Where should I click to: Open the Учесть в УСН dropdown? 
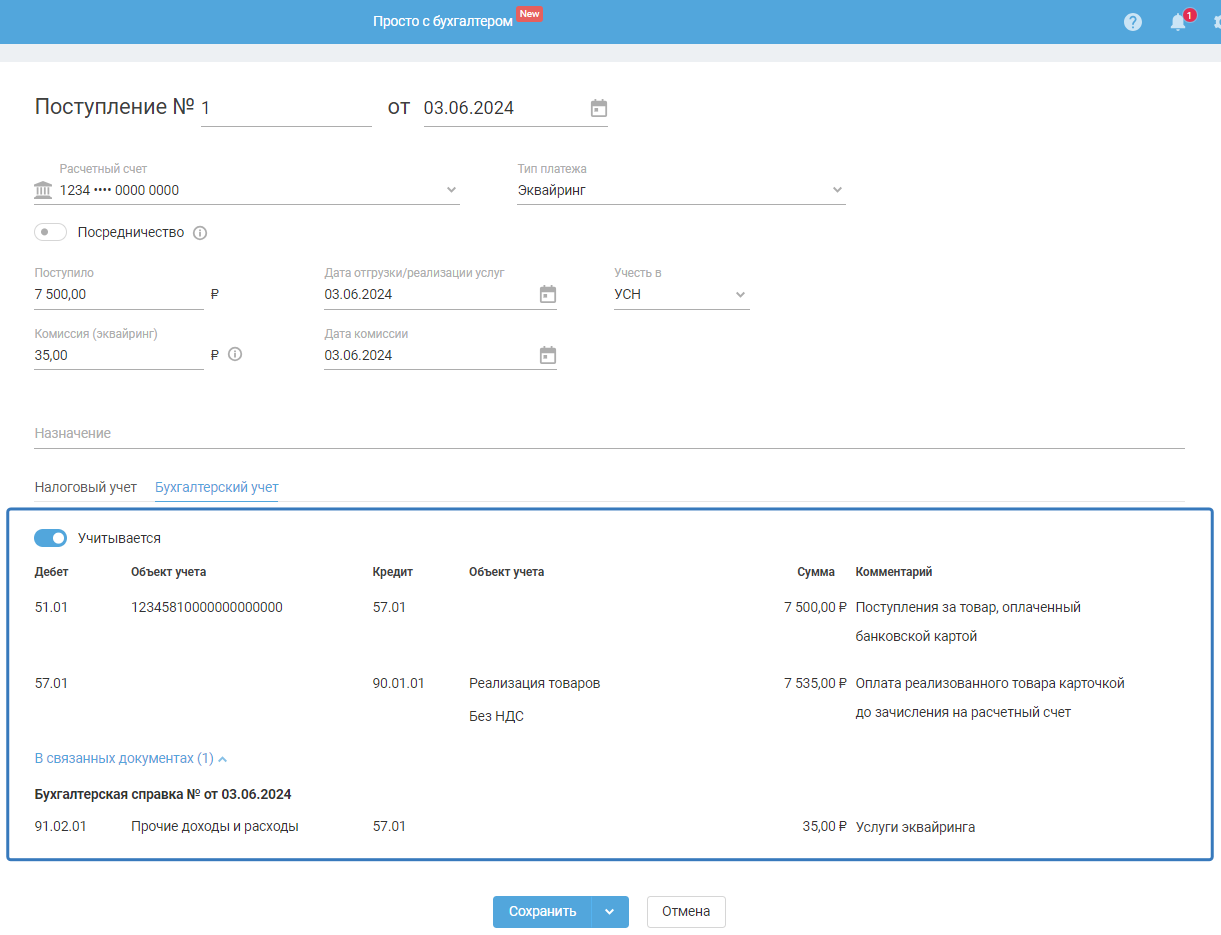pos(740,295)
